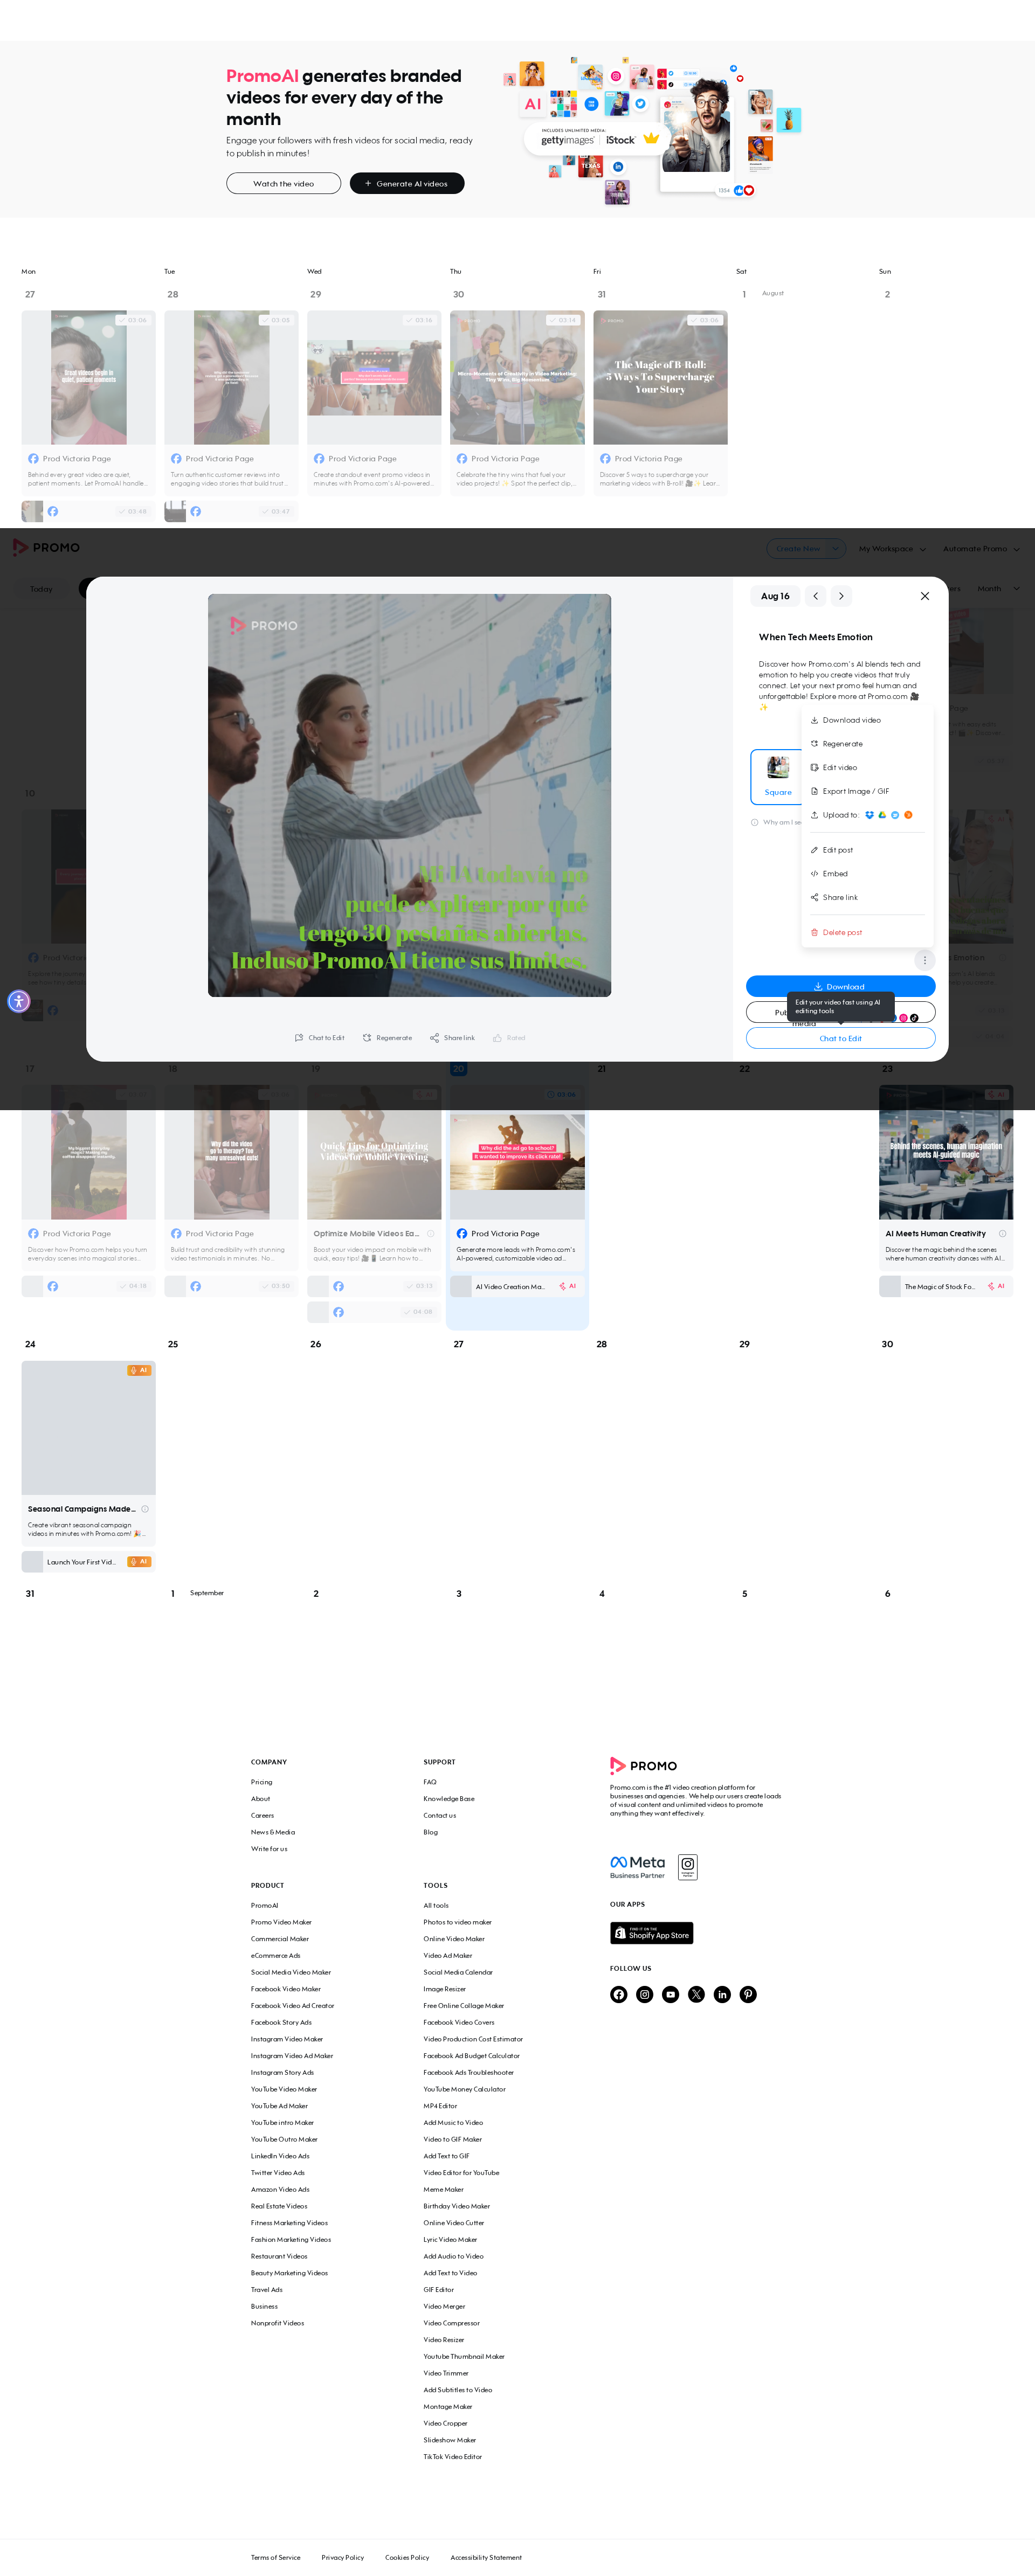This screenshot has height=2576, width=1035.
Task: Click the Watch the video button
Action: click(283, 183)
